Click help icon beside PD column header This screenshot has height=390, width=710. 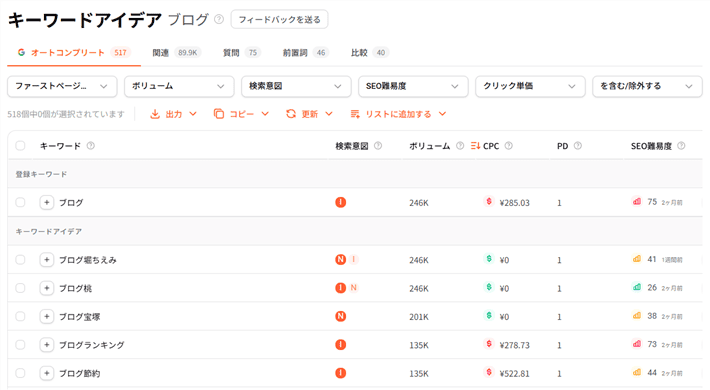[578, 146]
